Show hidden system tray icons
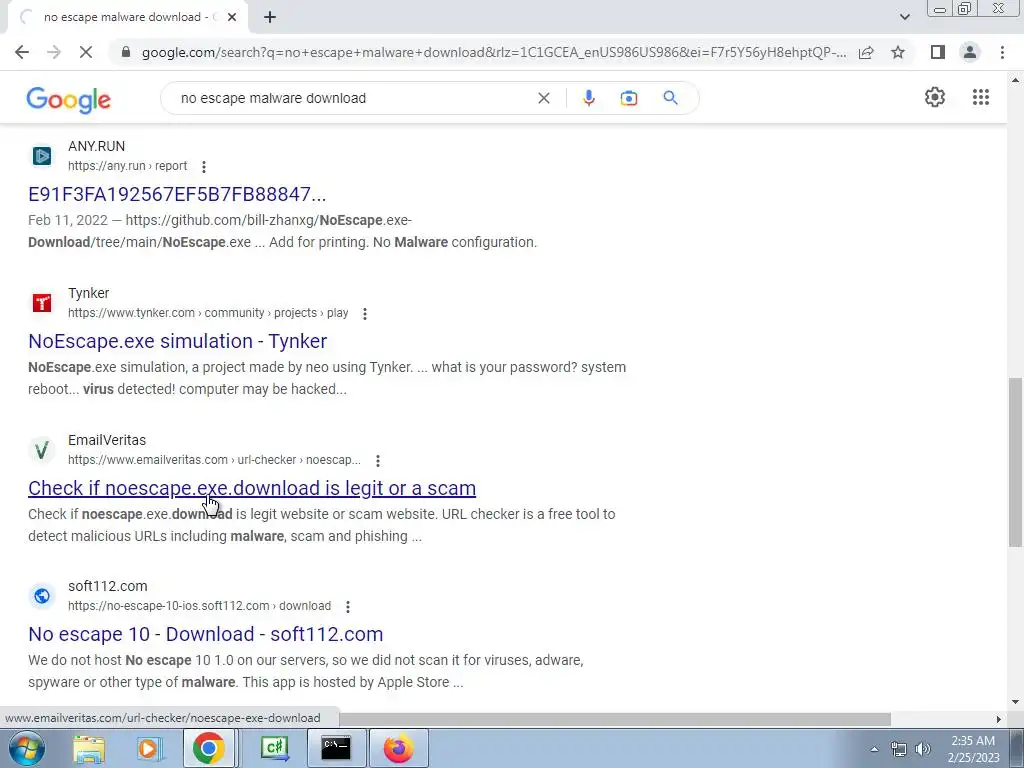 [874, 749]
